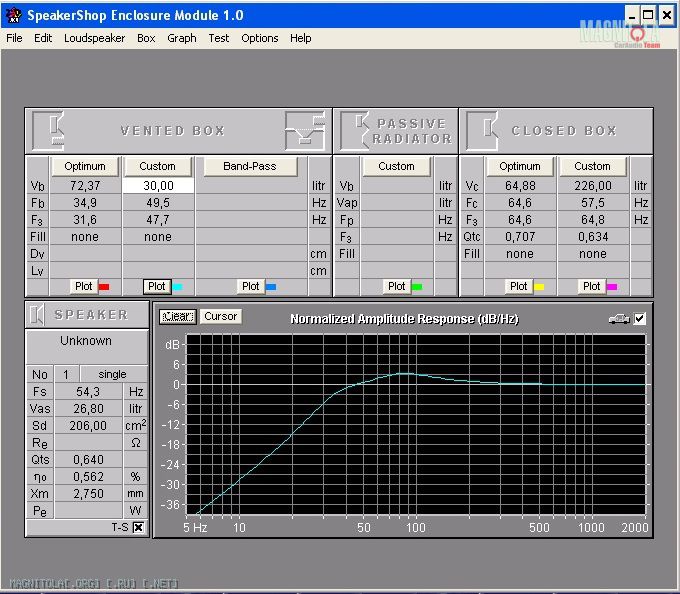
Task: Click the car icon above the graph
Action: [x=618, y=318]
